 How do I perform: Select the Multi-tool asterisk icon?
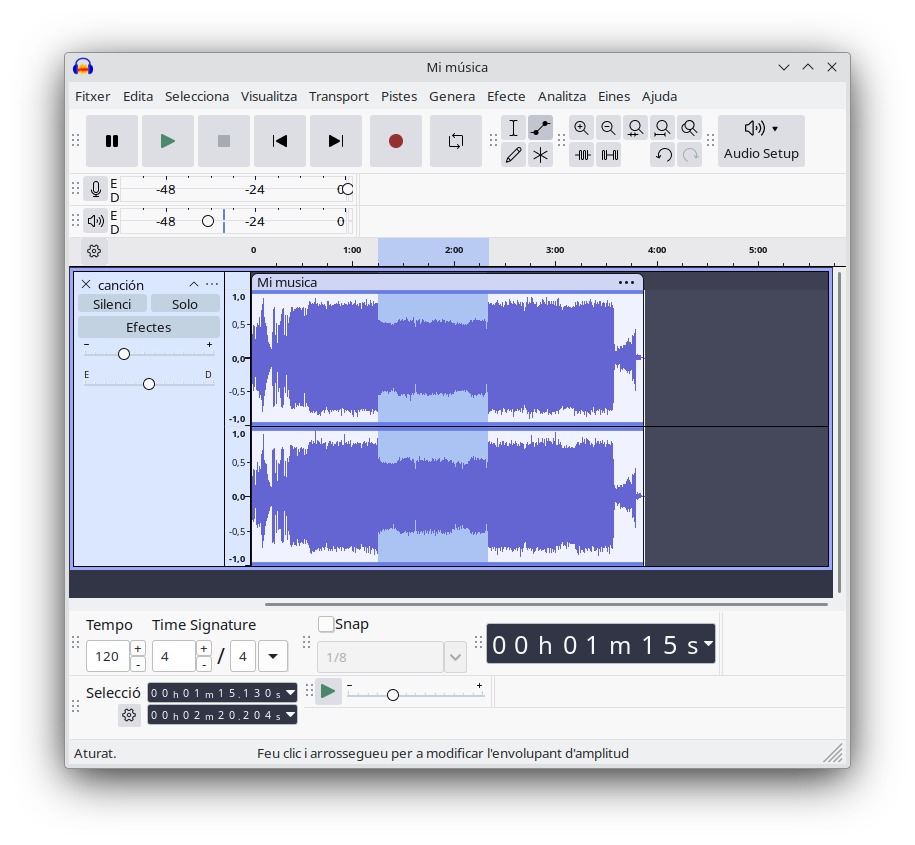[x=540, y=155]
